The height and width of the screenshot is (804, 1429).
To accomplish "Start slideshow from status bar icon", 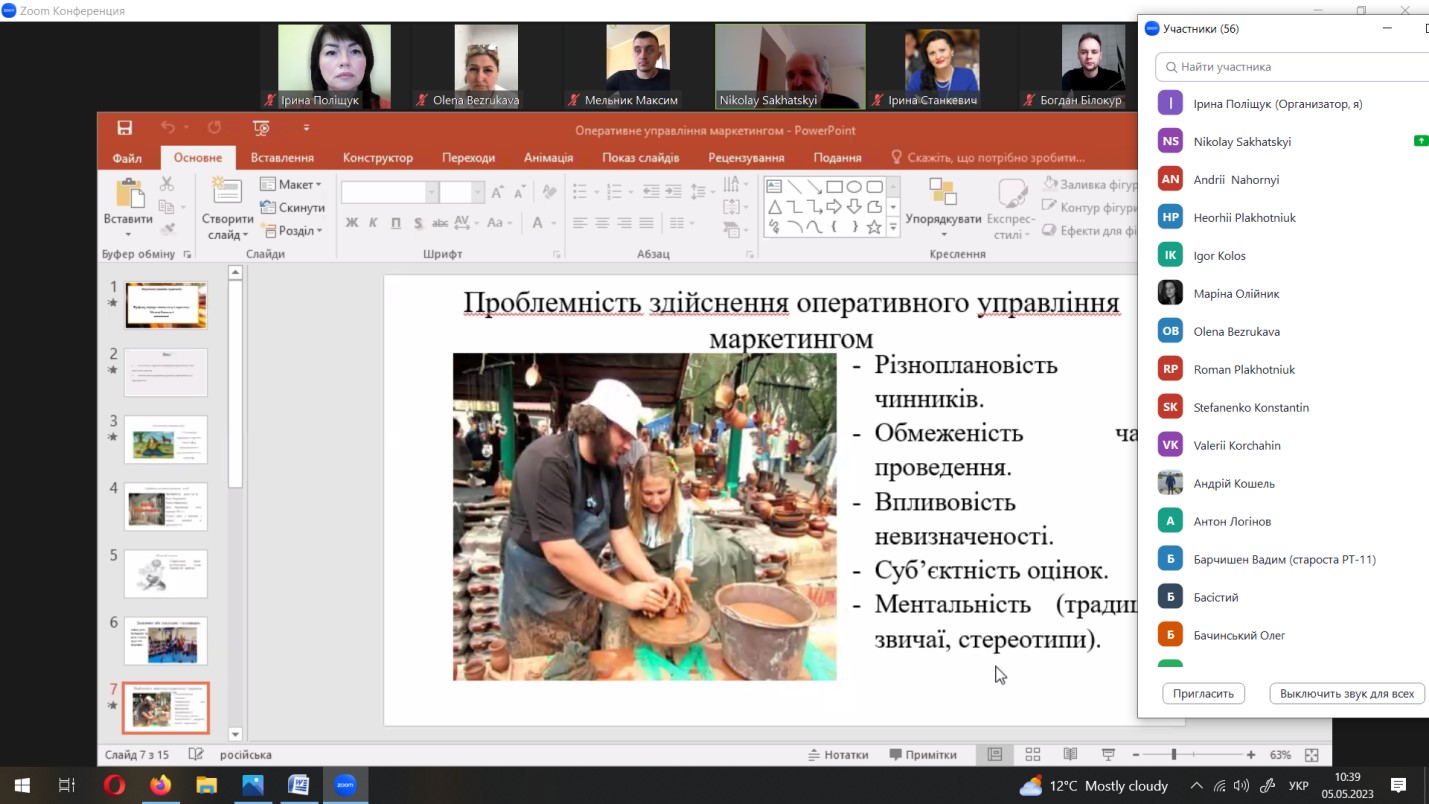I will pos(1108,755).
